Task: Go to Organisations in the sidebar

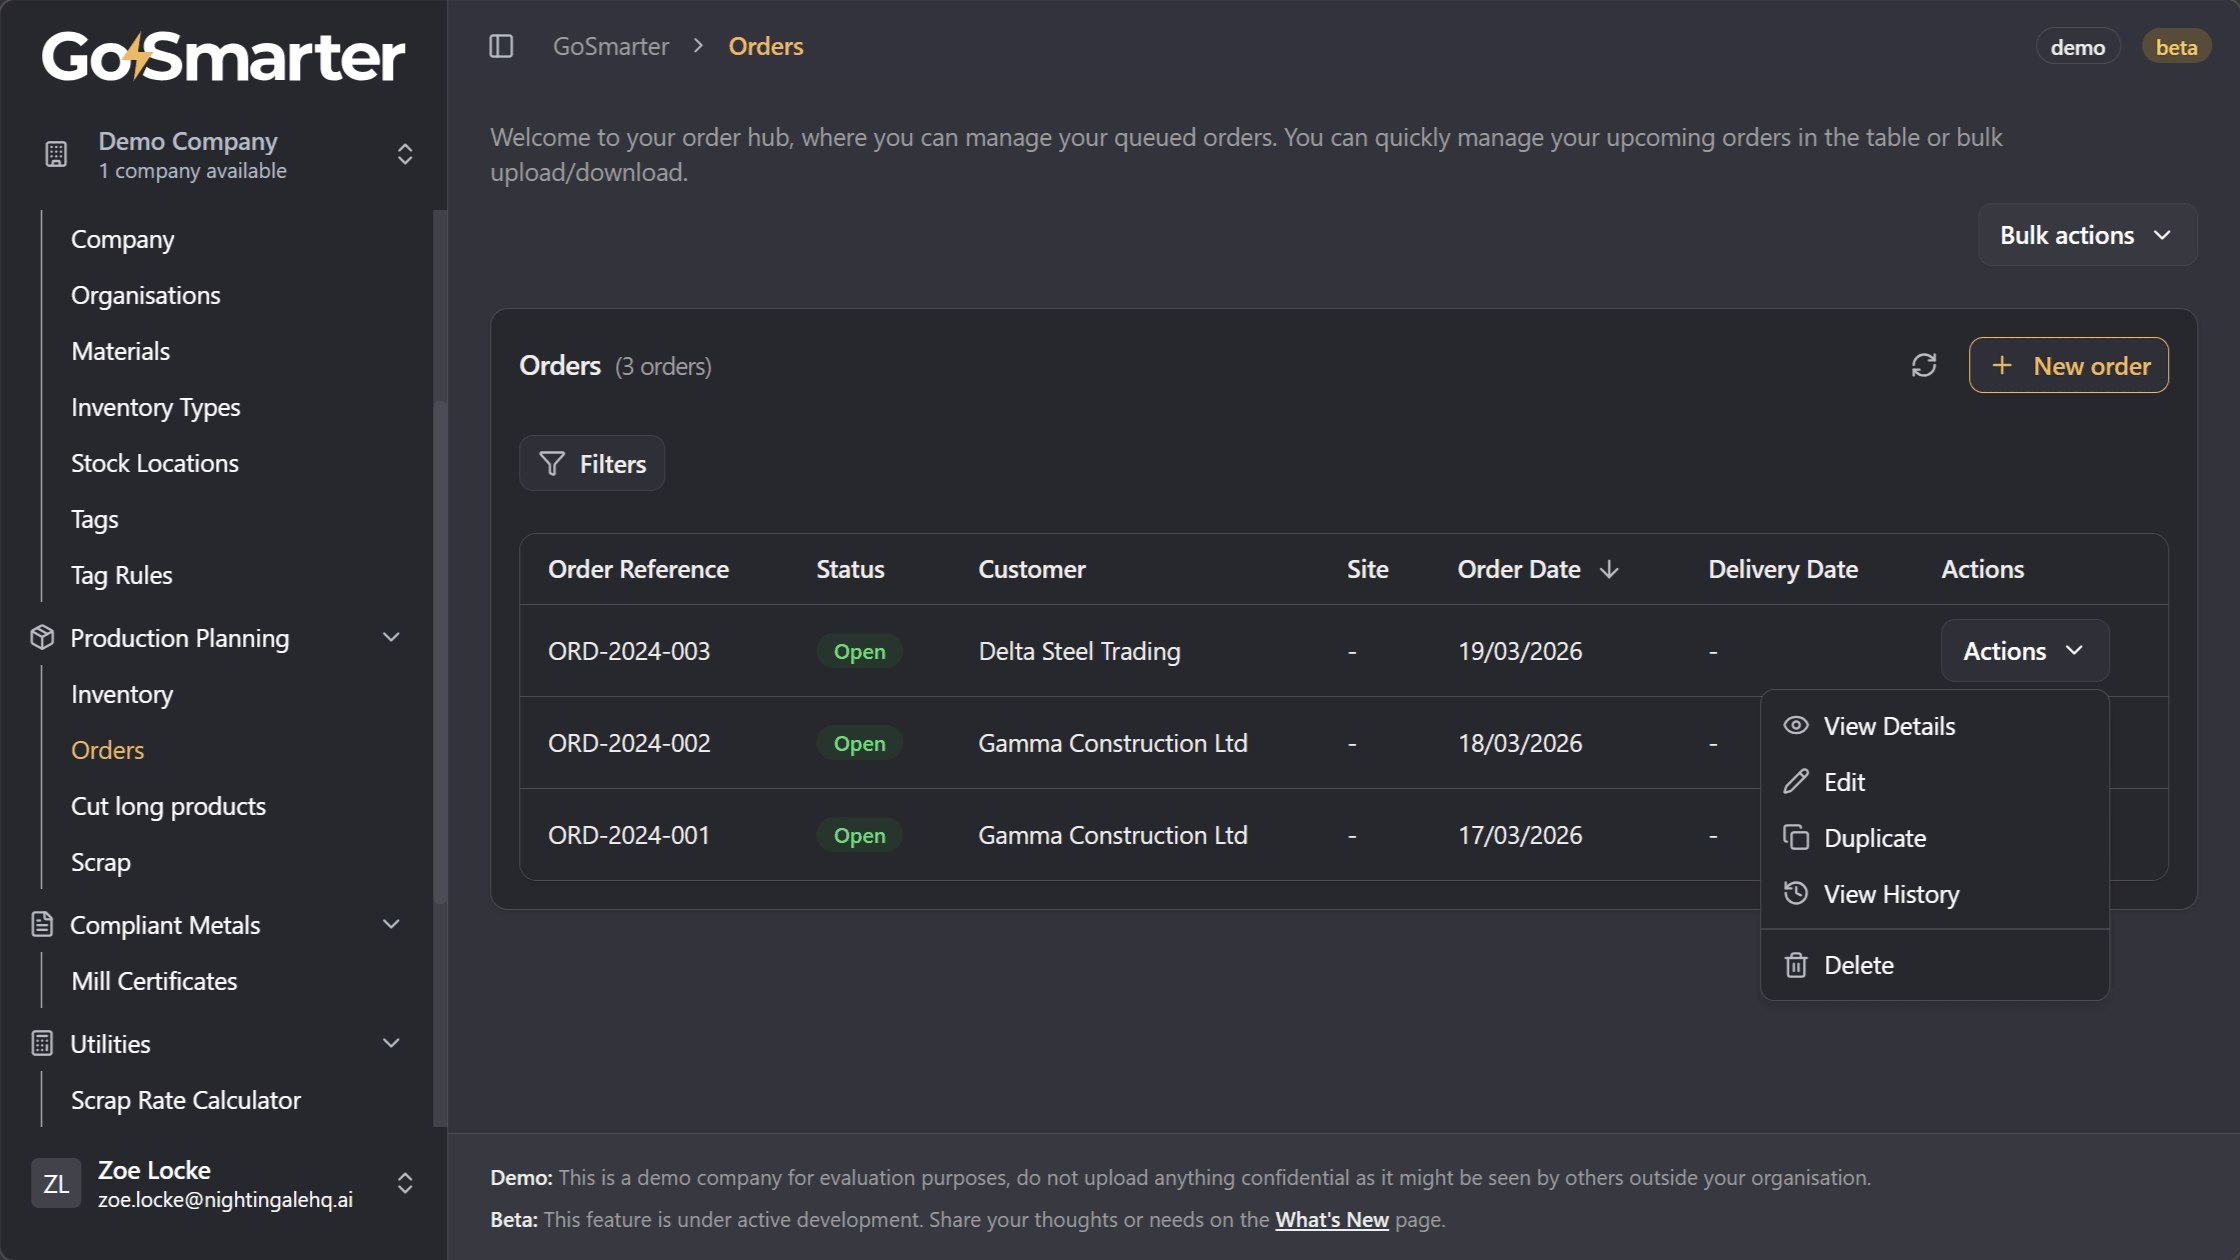Action: coord(146,295)
